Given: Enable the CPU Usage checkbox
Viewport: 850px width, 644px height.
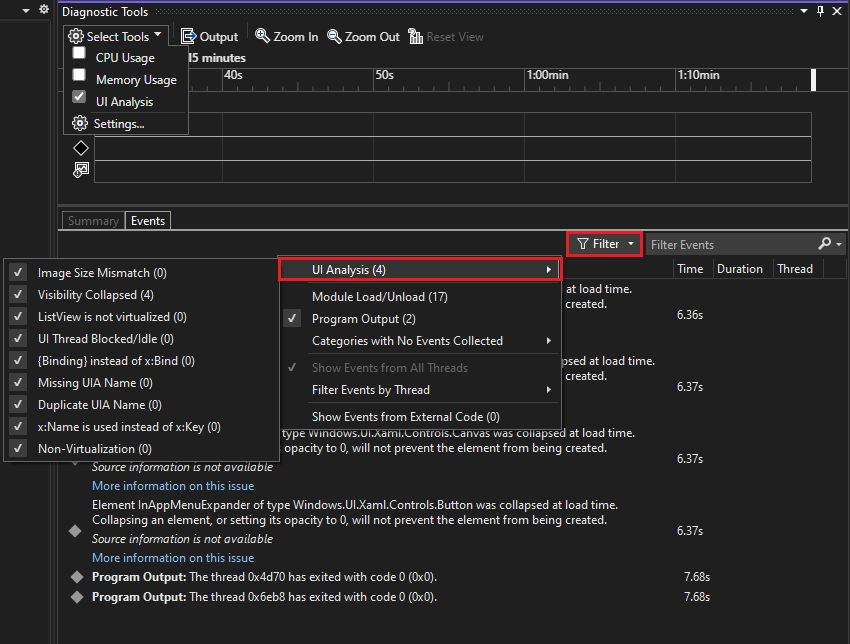Looking at the screenshot, I should click(x=77, y=57).
